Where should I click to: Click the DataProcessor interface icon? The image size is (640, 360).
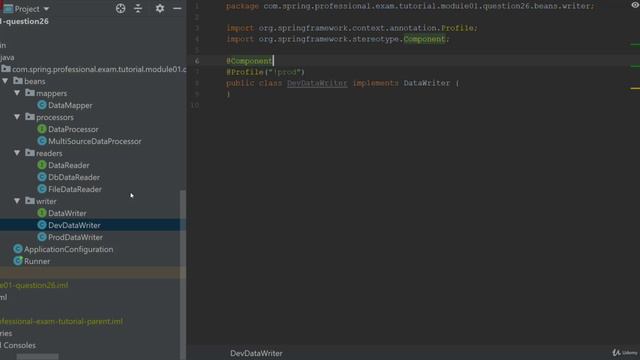pos(42,129)
